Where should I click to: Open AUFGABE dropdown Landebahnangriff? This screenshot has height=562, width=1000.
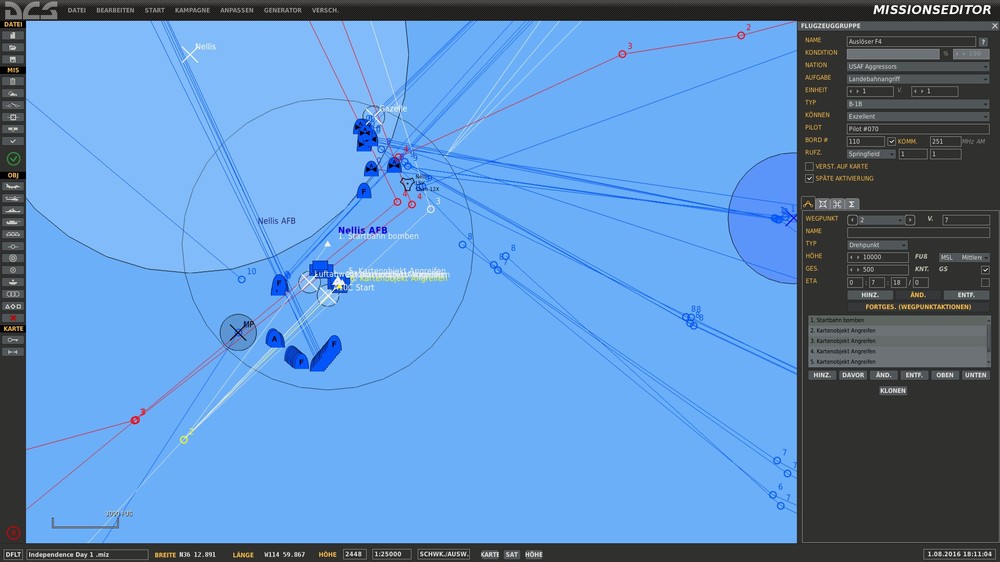(x=918, y=79)
